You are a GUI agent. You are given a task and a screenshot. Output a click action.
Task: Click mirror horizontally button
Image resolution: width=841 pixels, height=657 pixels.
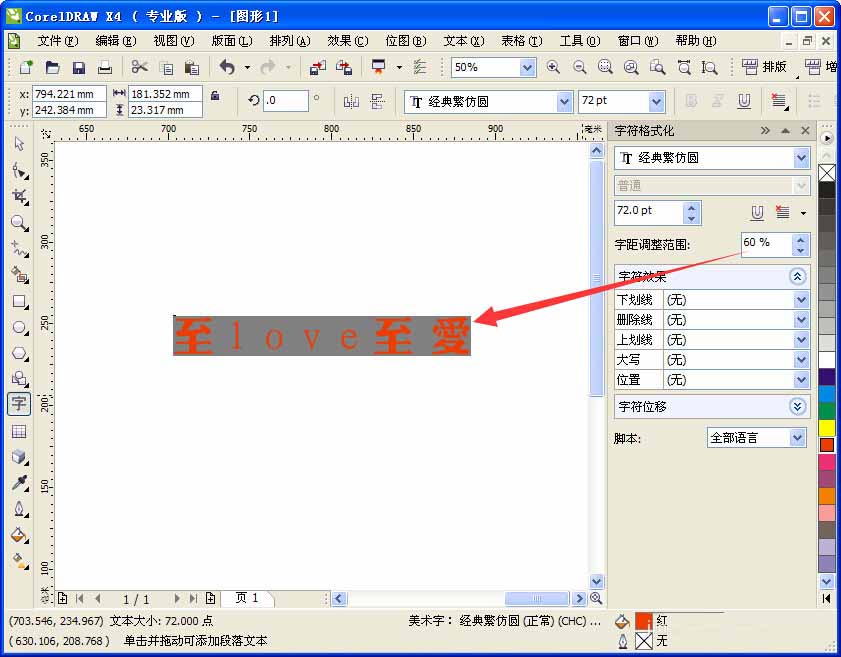pyautogui.click(x=351, y=101)
